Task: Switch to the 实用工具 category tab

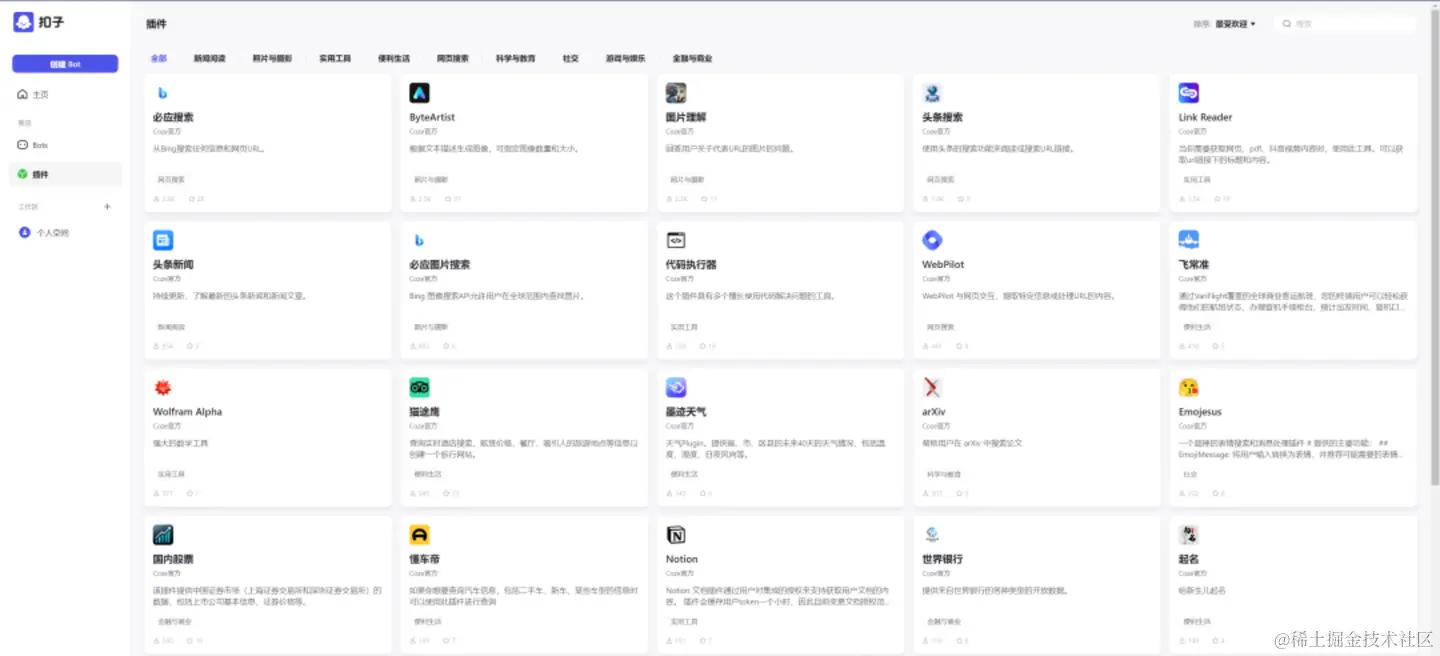Action: (x=335, y=59)
